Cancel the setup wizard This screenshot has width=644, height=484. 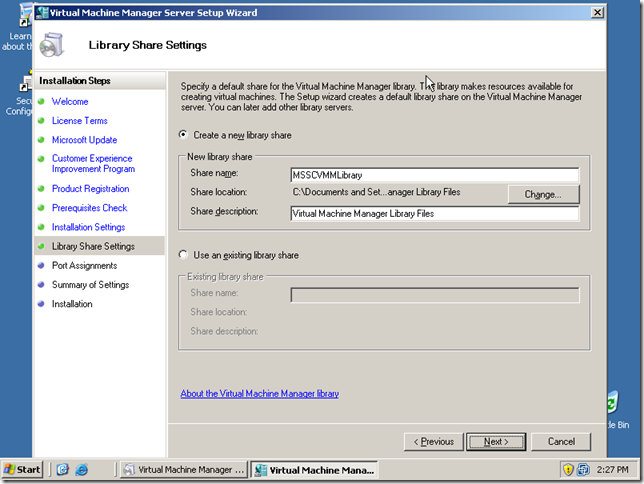pos(561,442)
